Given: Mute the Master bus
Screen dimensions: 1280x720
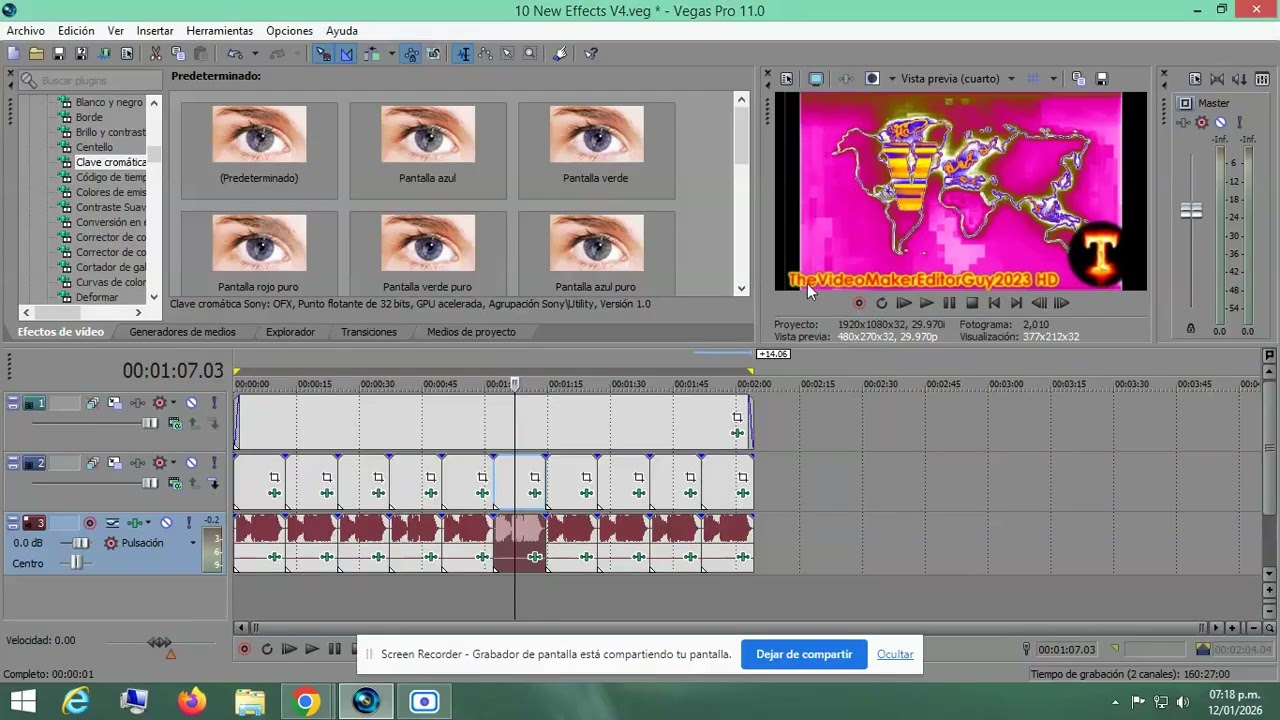Looking at the screenshot, I should 1220,122.
